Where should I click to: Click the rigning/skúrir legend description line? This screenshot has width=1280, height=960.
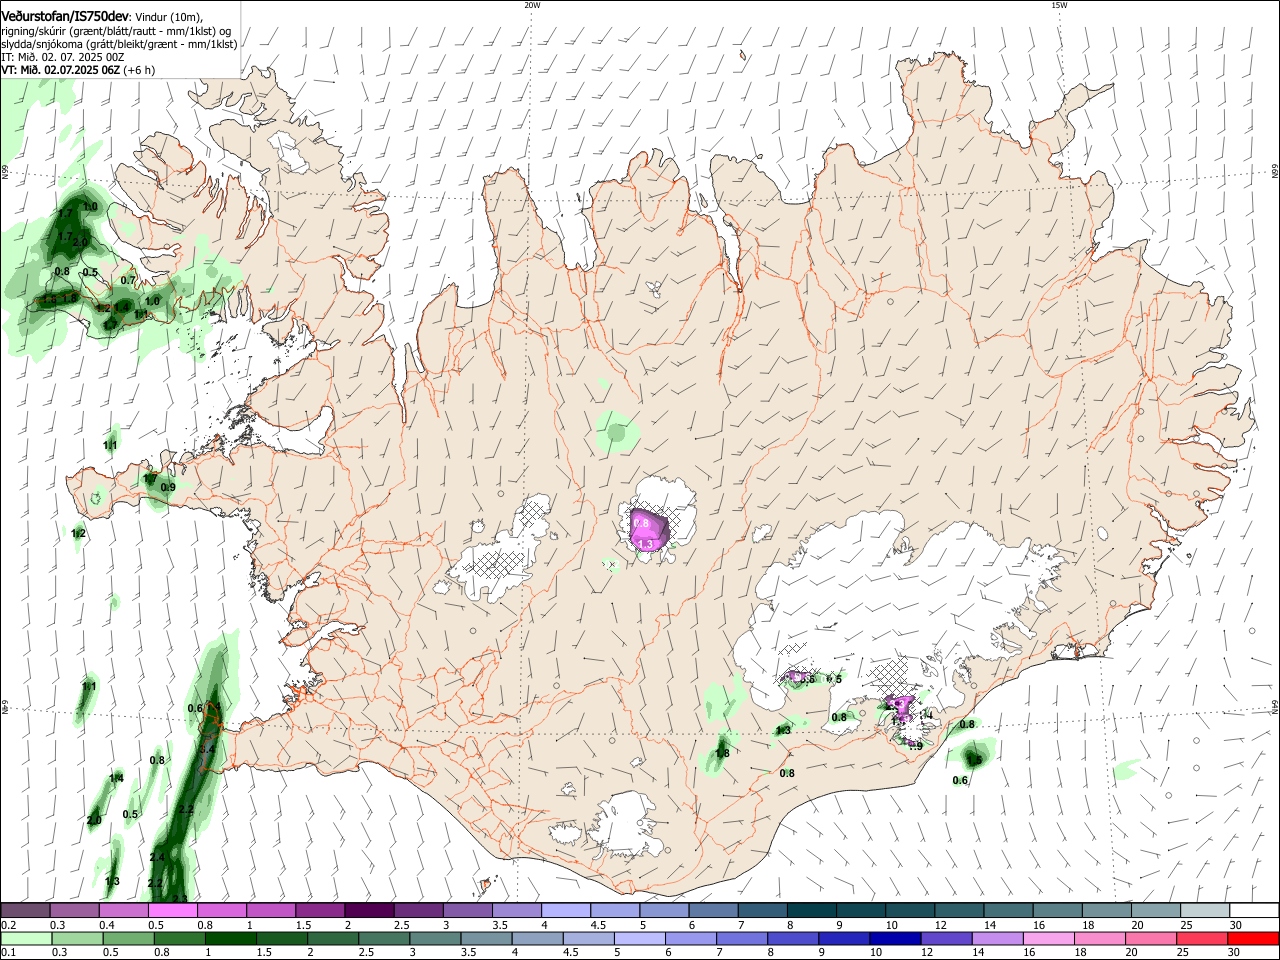pos(116,31)
